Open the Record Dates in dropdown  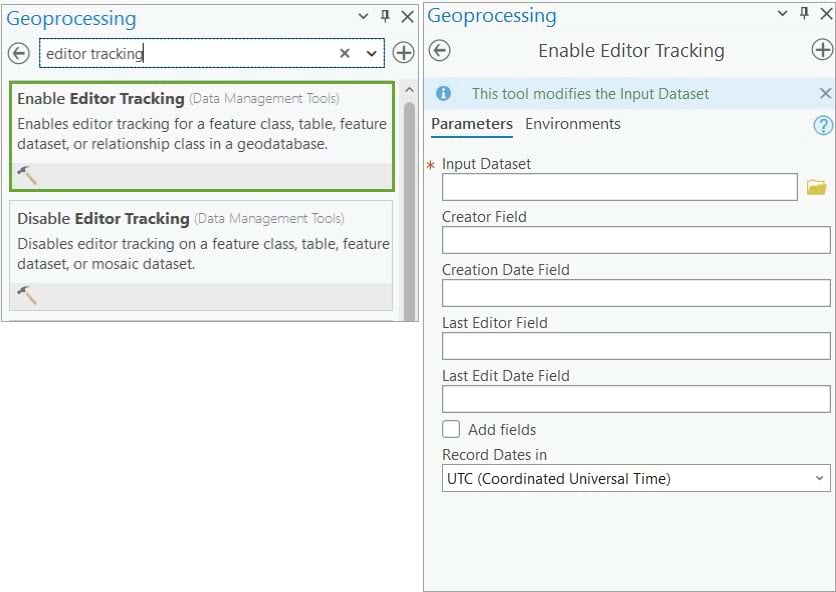click(818, 478)
